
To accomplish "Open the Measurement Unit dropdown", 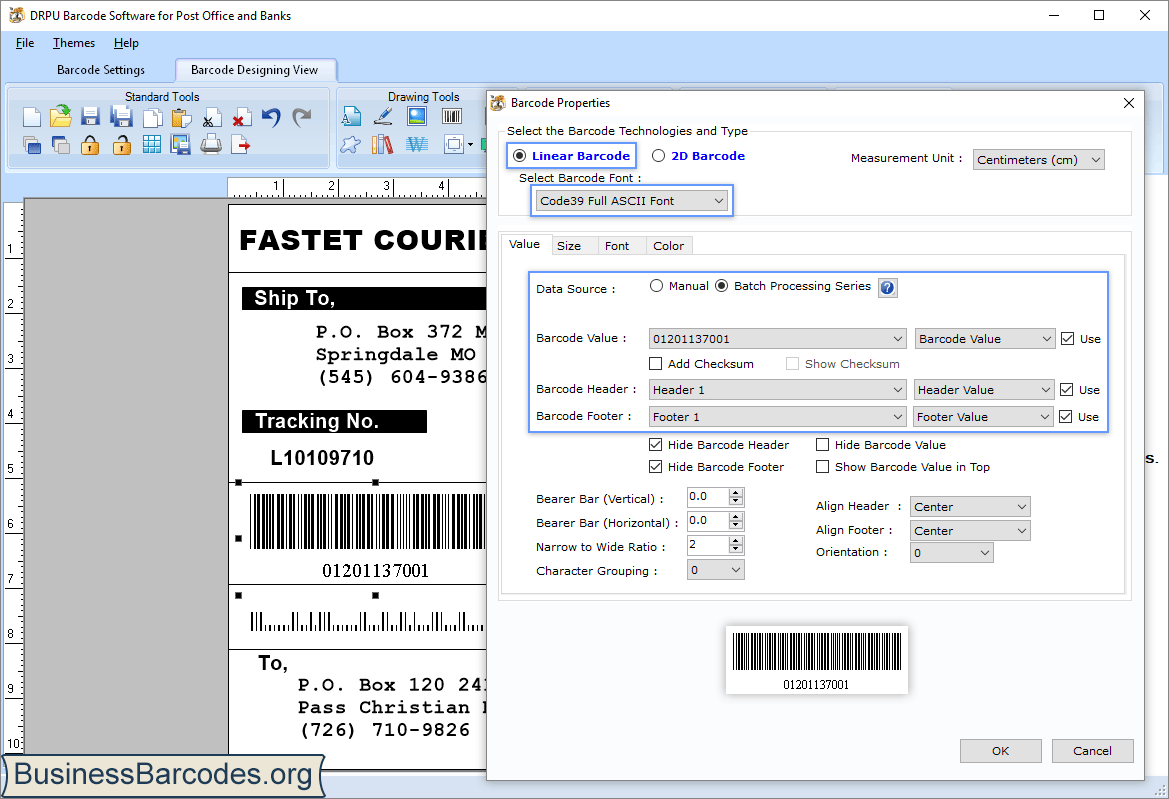I will (x=1039, y=160).
